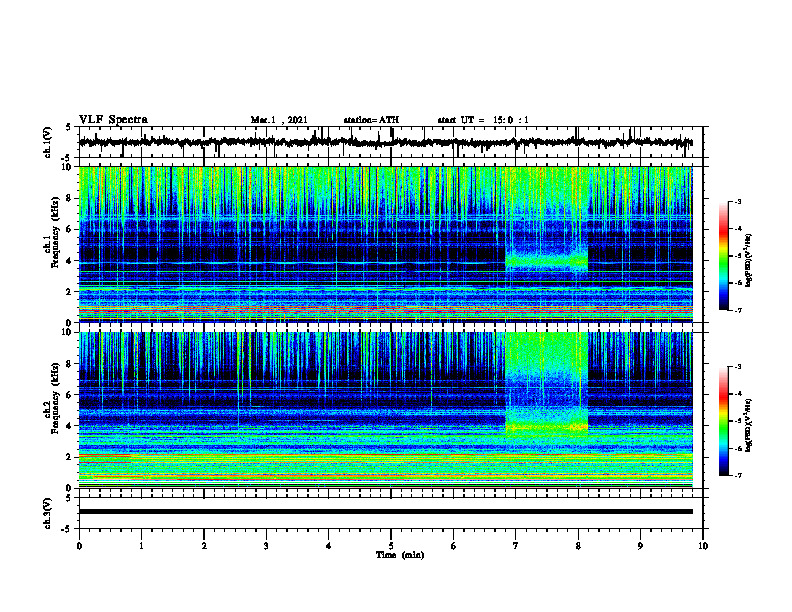Click time axis tick label "0"

click(x=79, y=546)
